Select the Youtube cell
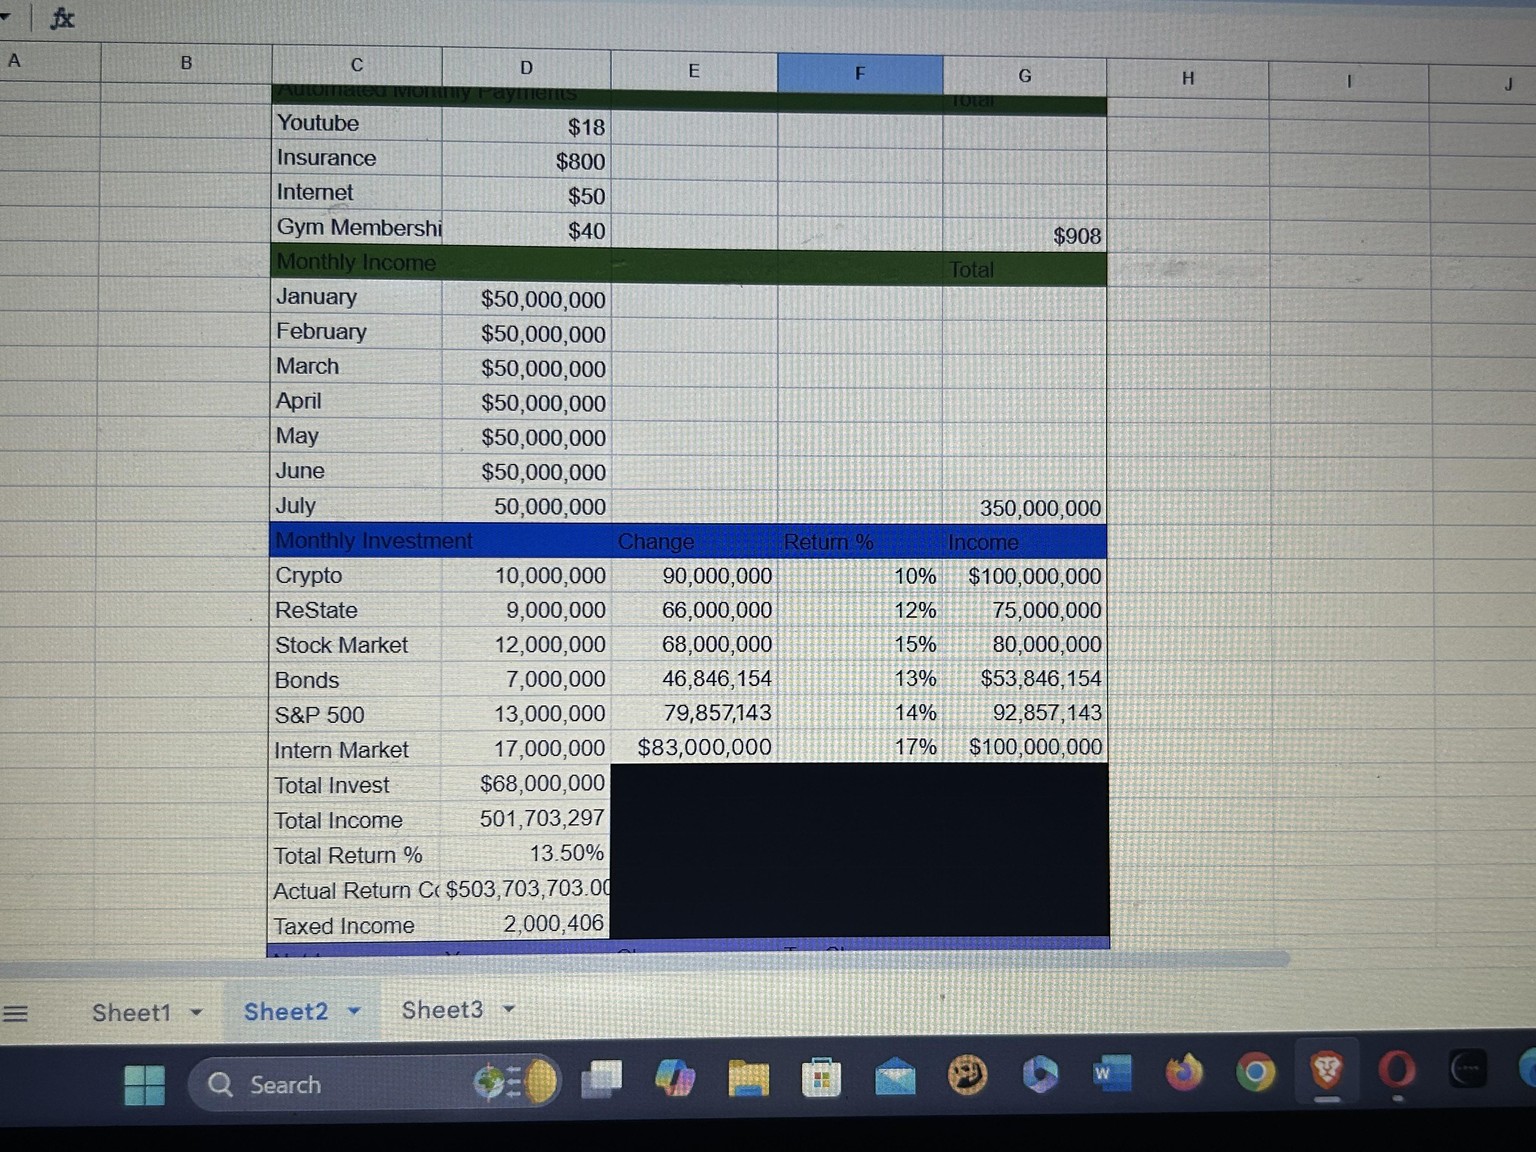 click(357, 123)
